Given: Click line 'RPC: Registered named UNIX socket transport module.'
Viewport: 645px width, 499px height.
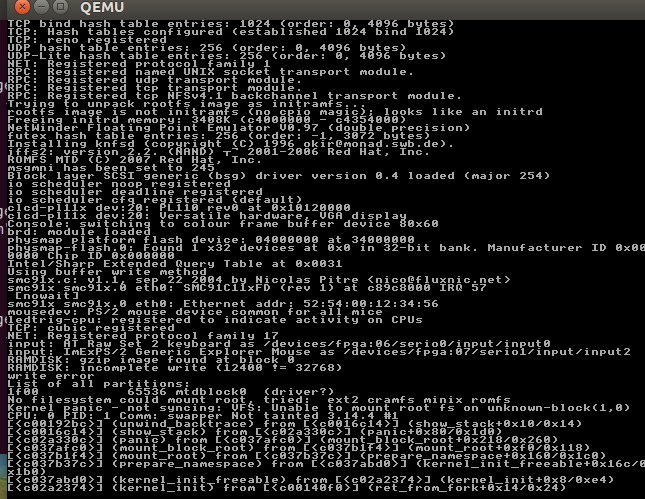Looking at the screenshot, I should point(210,72).
